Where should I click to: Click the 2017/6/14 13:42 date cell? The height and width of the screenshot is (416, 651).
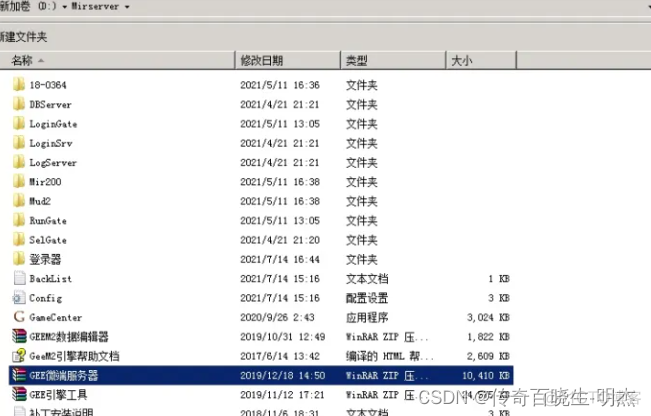(x=280, y=356)
